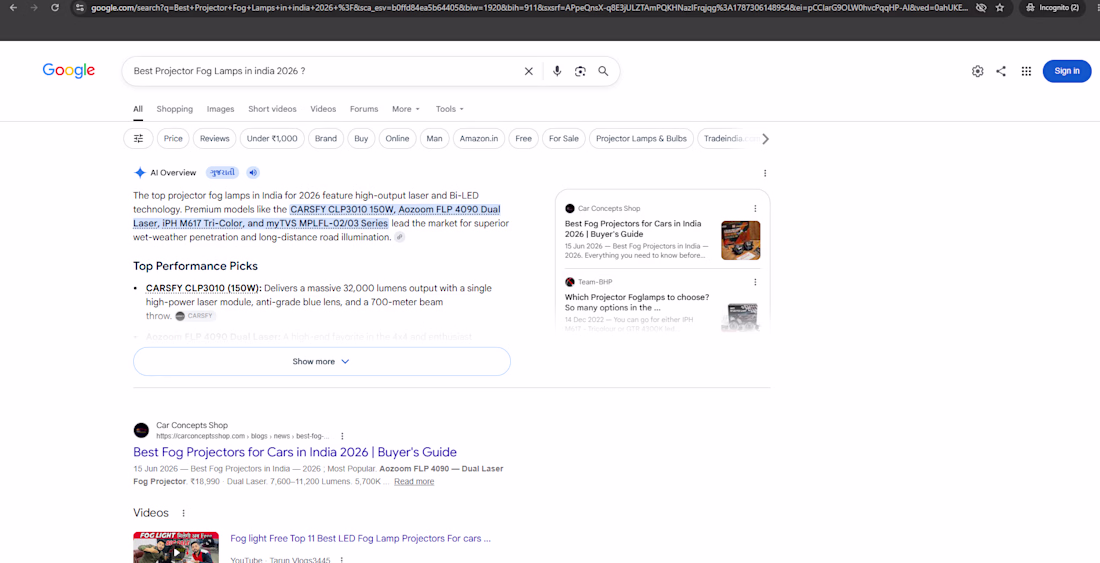The height and width of the screenshot is (563, 1100).
Task: Click the CARSFY CLP3010 (150W) heading term
Action: click(x=203, y=288)
